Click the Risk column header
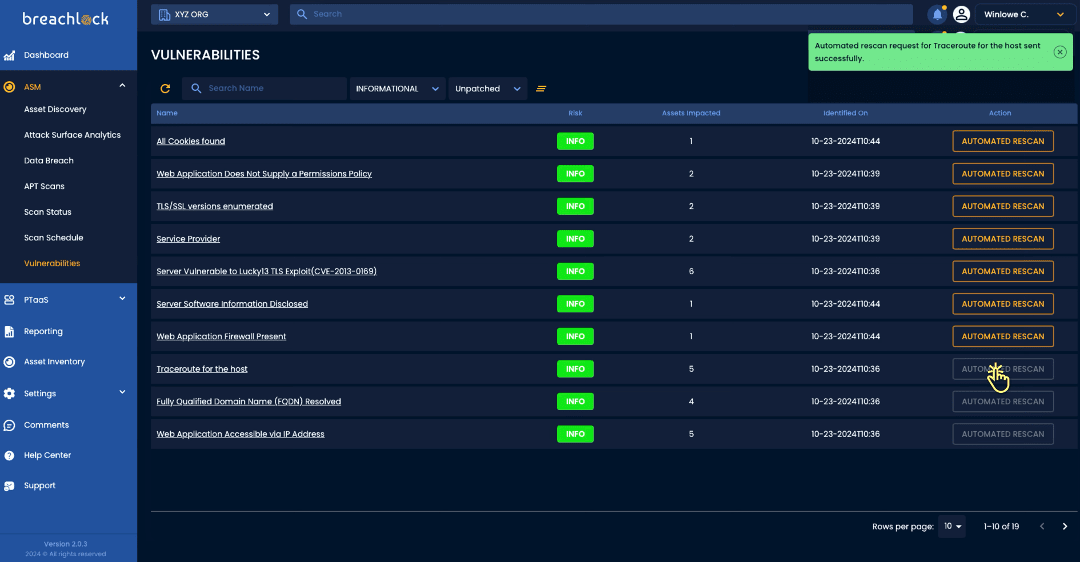Viewport: 1080px width, 562px height. 575,113
